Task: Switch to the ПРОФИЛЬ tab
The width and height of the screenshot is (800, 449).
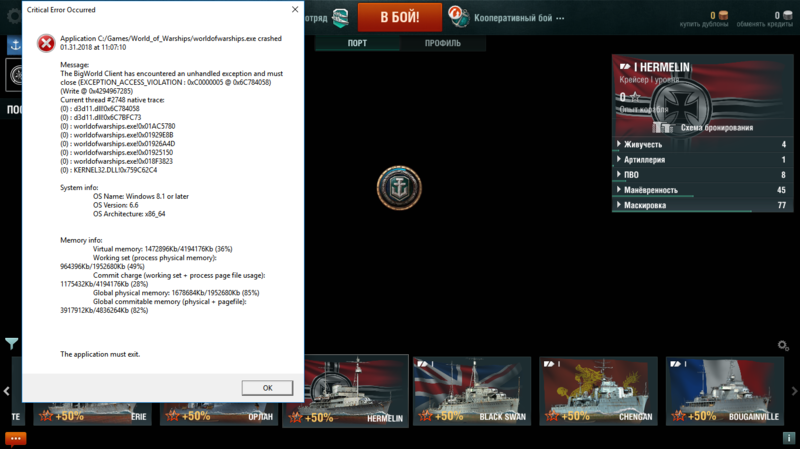Action: (x=443, y=43)
